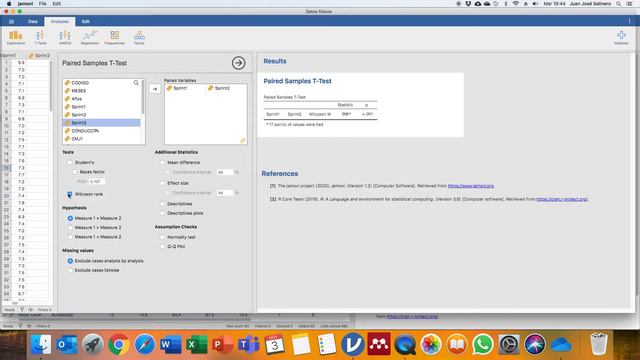This screenshot has width=640, height=360.
Task: Open Spotlight search in the menu bar
Action: pos(619,4)
